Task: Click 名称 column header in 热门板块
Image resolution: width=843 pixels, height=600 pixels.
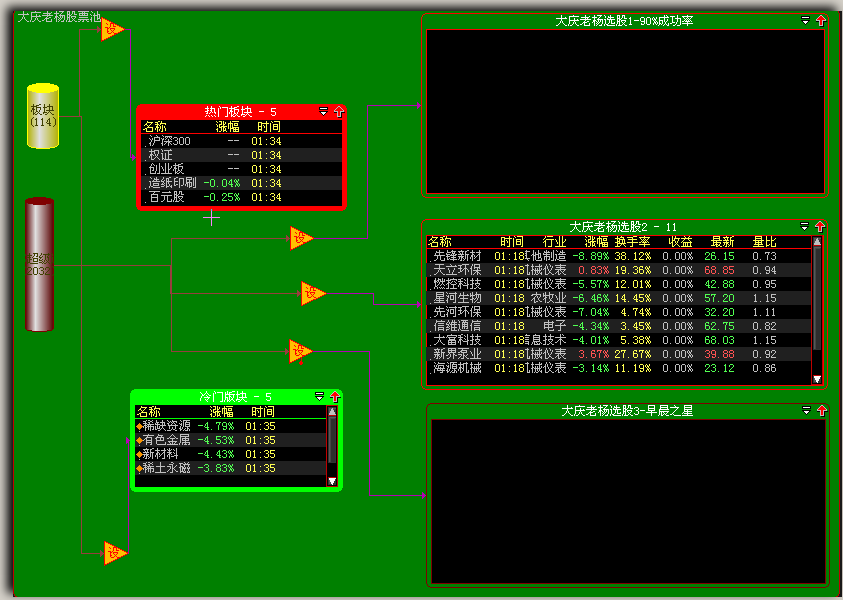Action: pos(155,127)
